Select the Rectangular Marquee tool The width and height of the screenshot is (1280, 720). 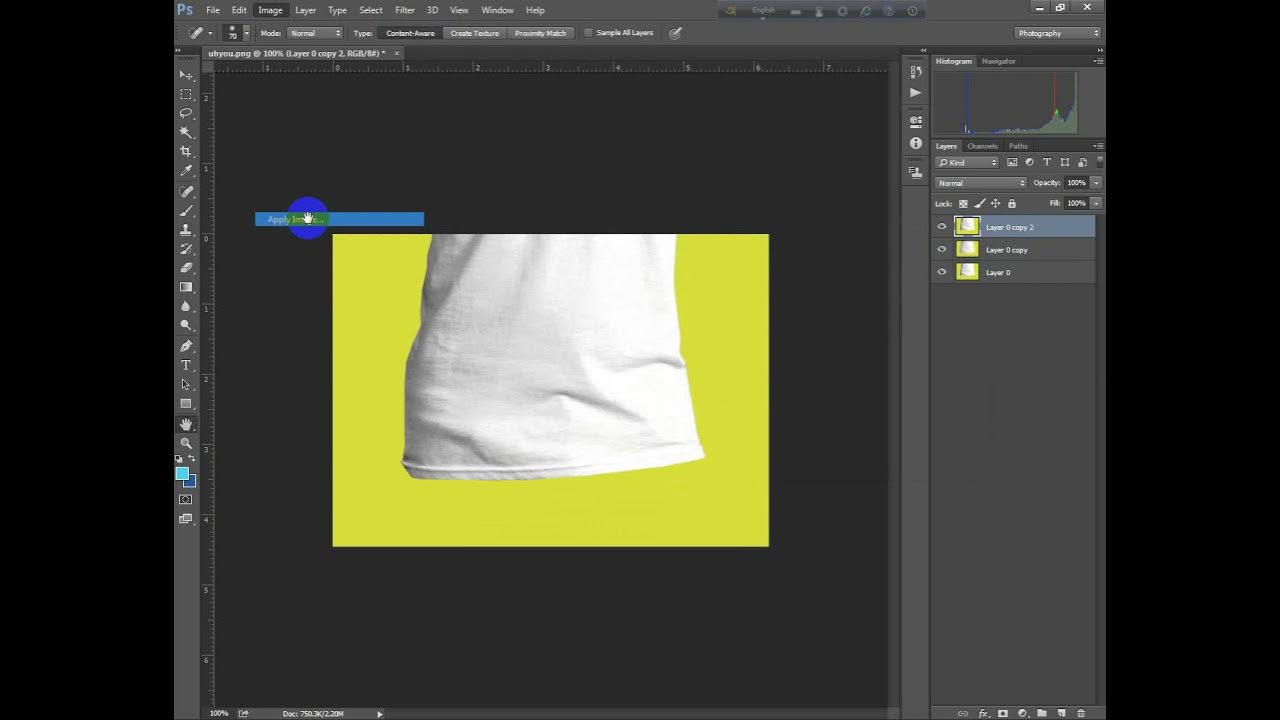click(186, 94)
